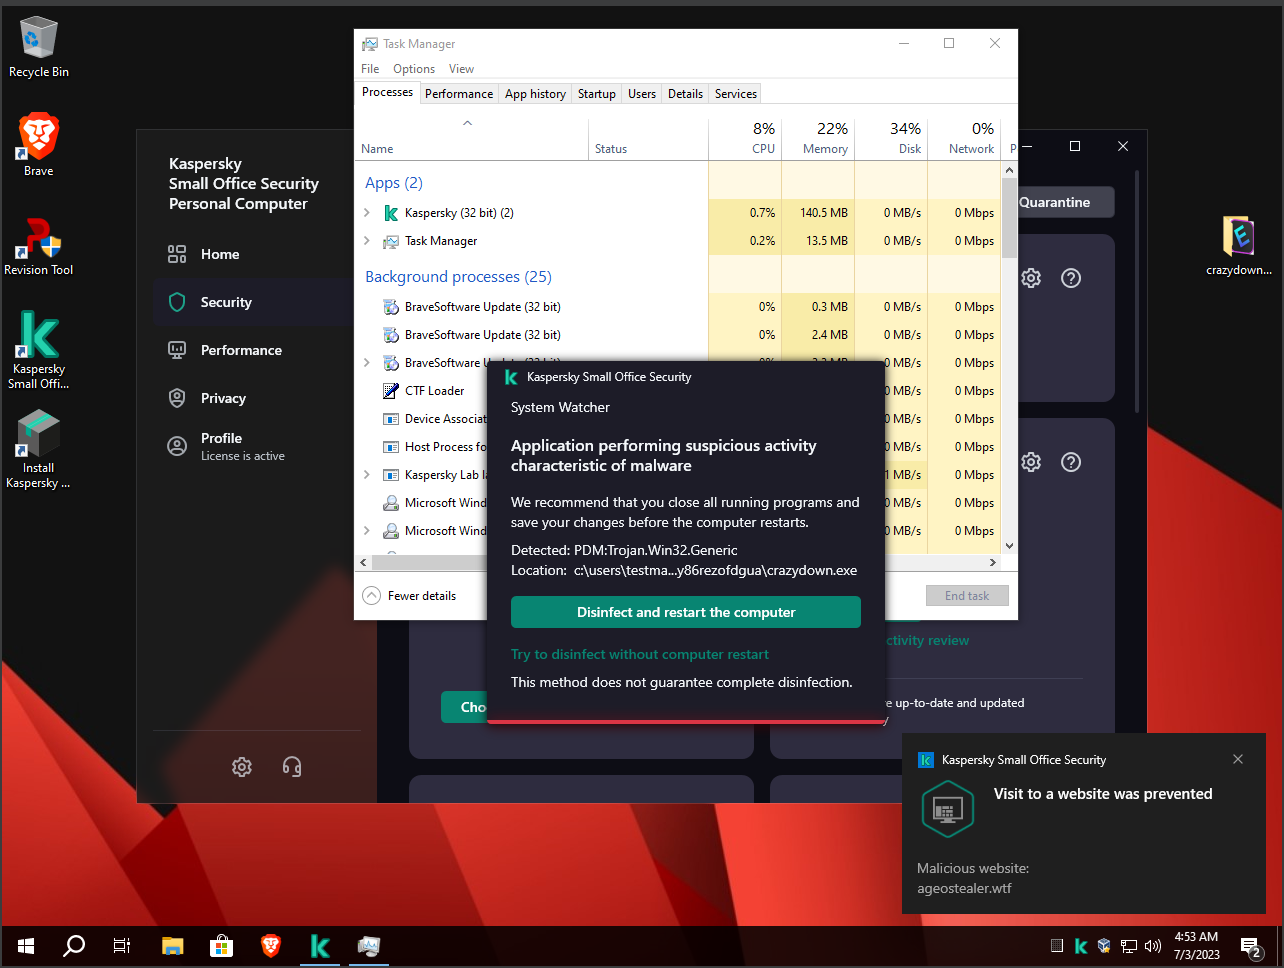The height and width of the screenshot is (968, 1284).
Task: Sort processes by the Memory column
Action: pos(818,139)
